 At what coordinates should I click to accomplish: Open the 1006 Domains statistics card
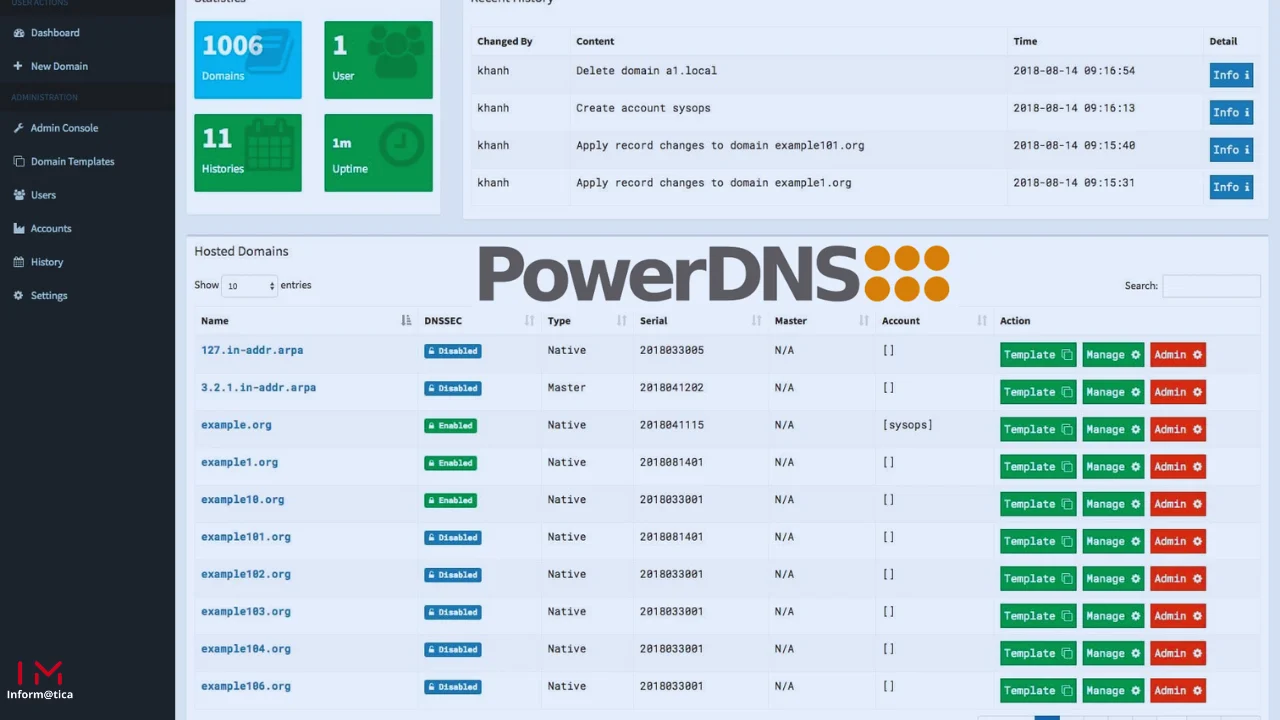coord(248,60)
